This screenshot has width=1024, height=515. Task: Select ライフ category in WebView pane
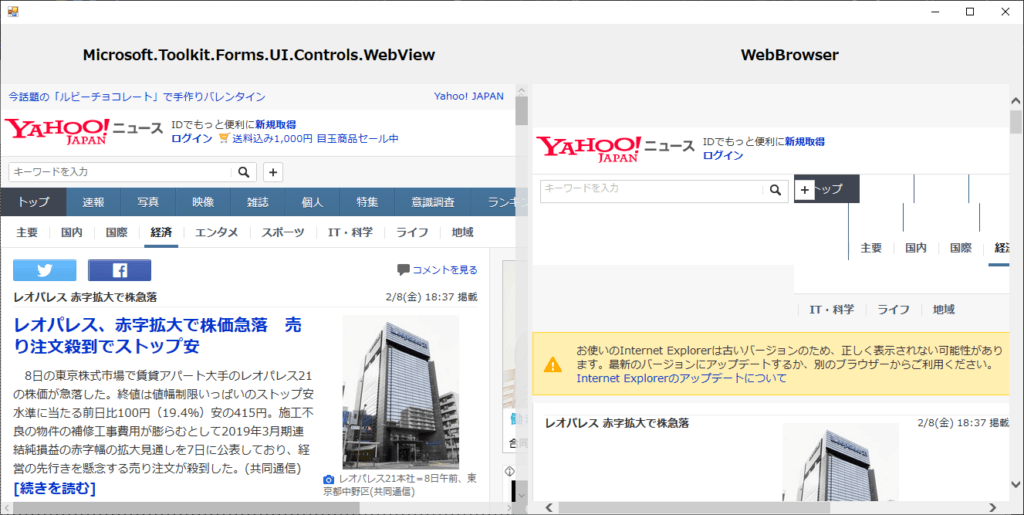[x=412, y=232]
